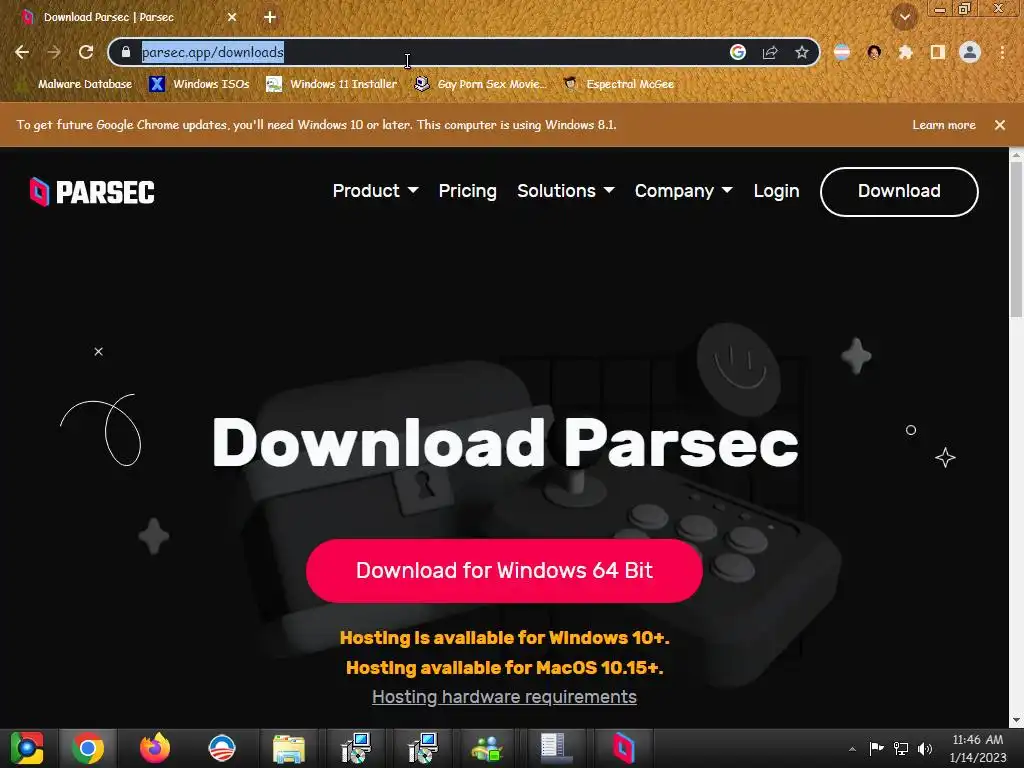Expand the Solutions dropdown menu

click(566, 191)
